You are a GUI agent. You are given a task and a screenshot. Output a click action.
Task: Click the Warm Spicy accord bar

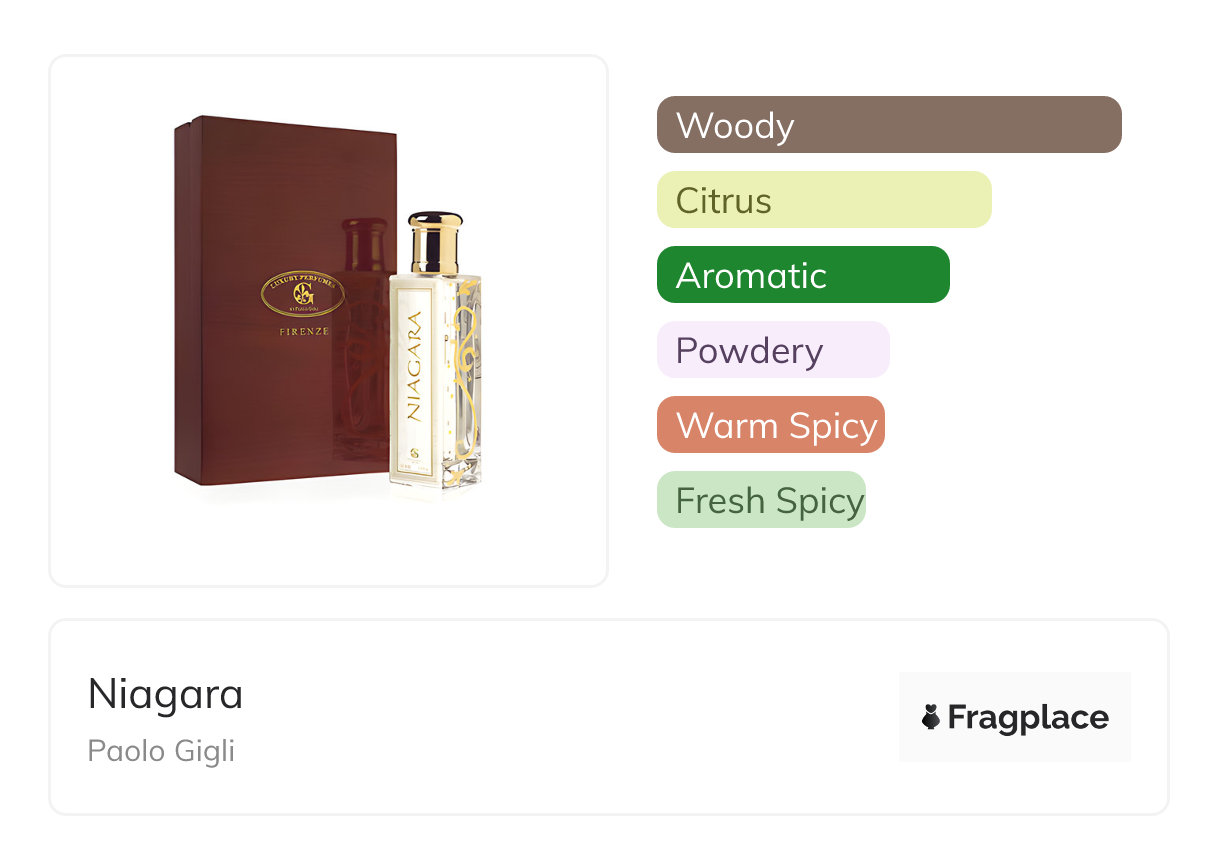771,425
